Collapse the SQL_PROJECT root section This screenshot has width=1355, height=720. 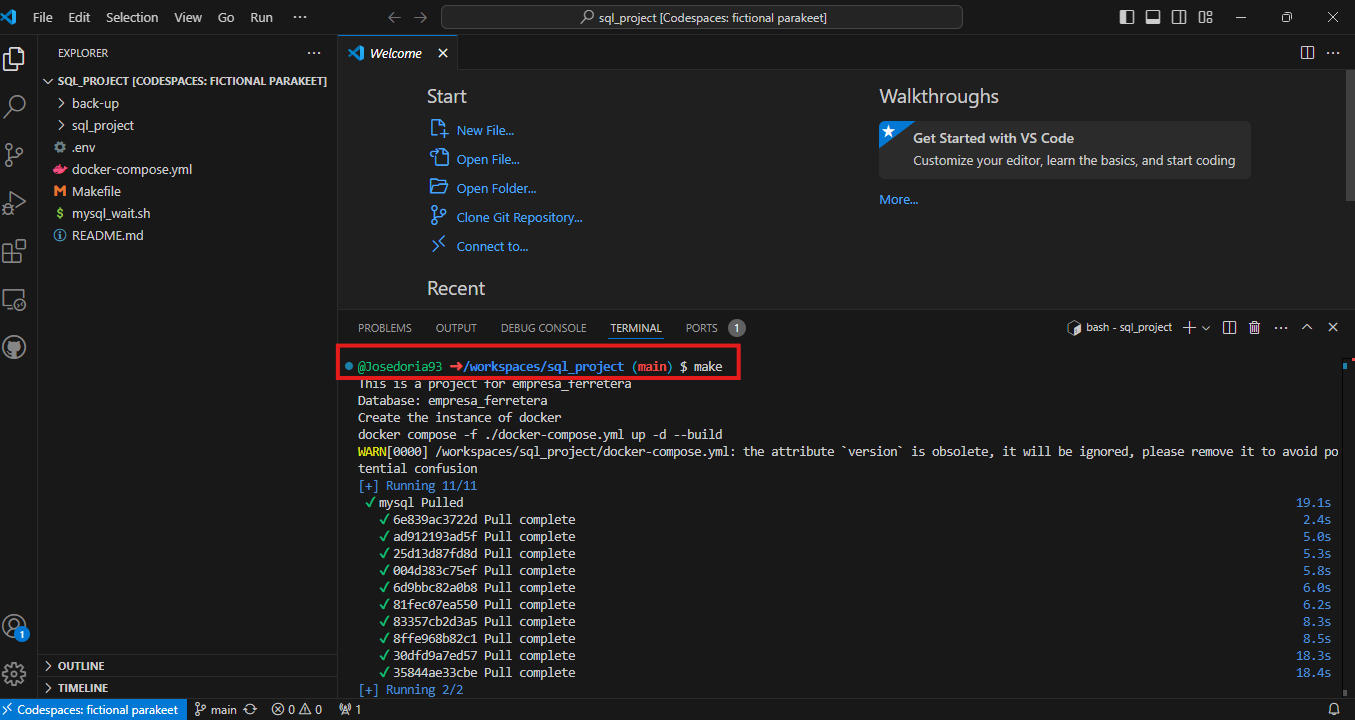[x=188, y=81]
